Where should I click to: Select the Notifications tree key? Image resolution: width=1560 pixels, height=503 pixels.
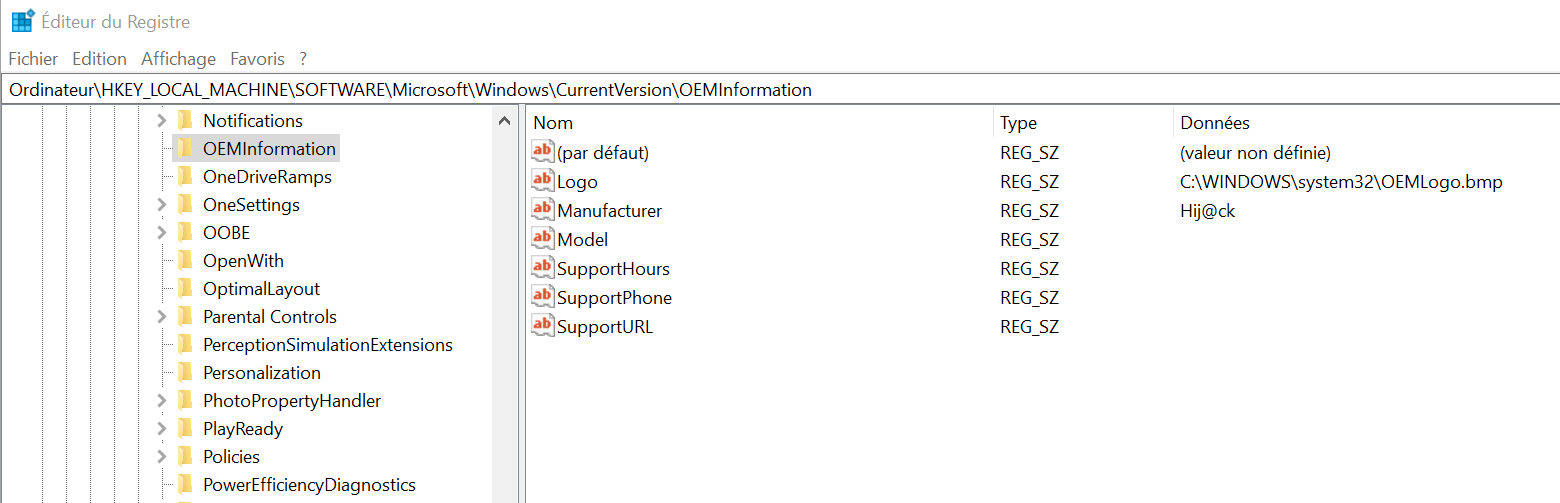(x=253, y=120)
